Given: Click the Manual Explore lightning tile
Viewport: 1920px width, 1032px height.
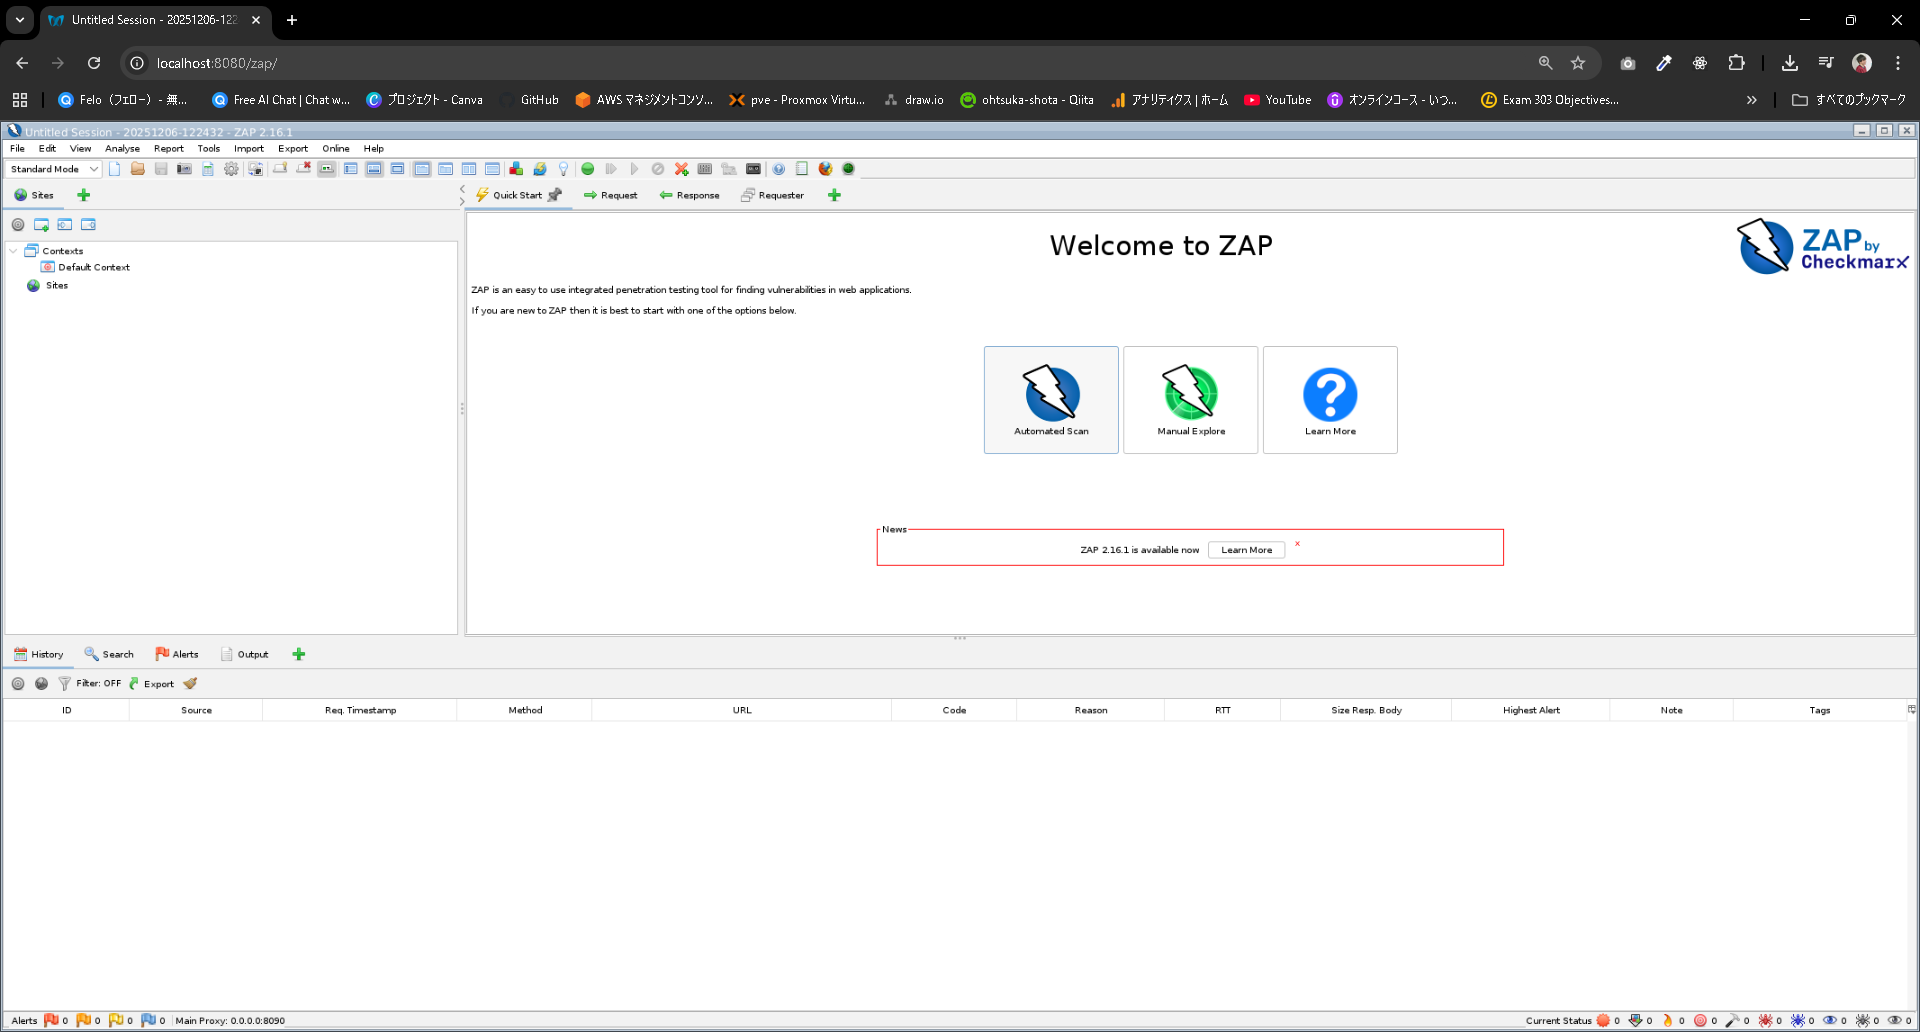Looking at the screenshot, I should coord(1190,400).
